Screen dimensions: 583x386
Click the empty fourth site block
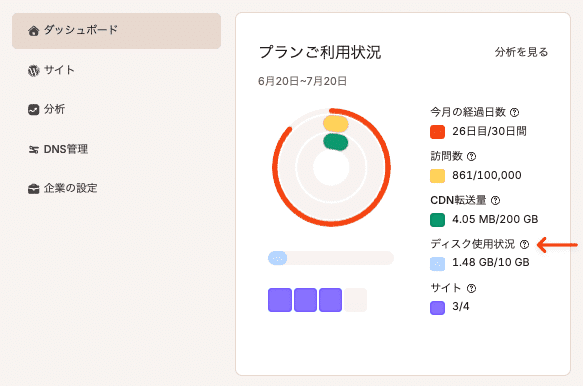[x=355, y=300]
